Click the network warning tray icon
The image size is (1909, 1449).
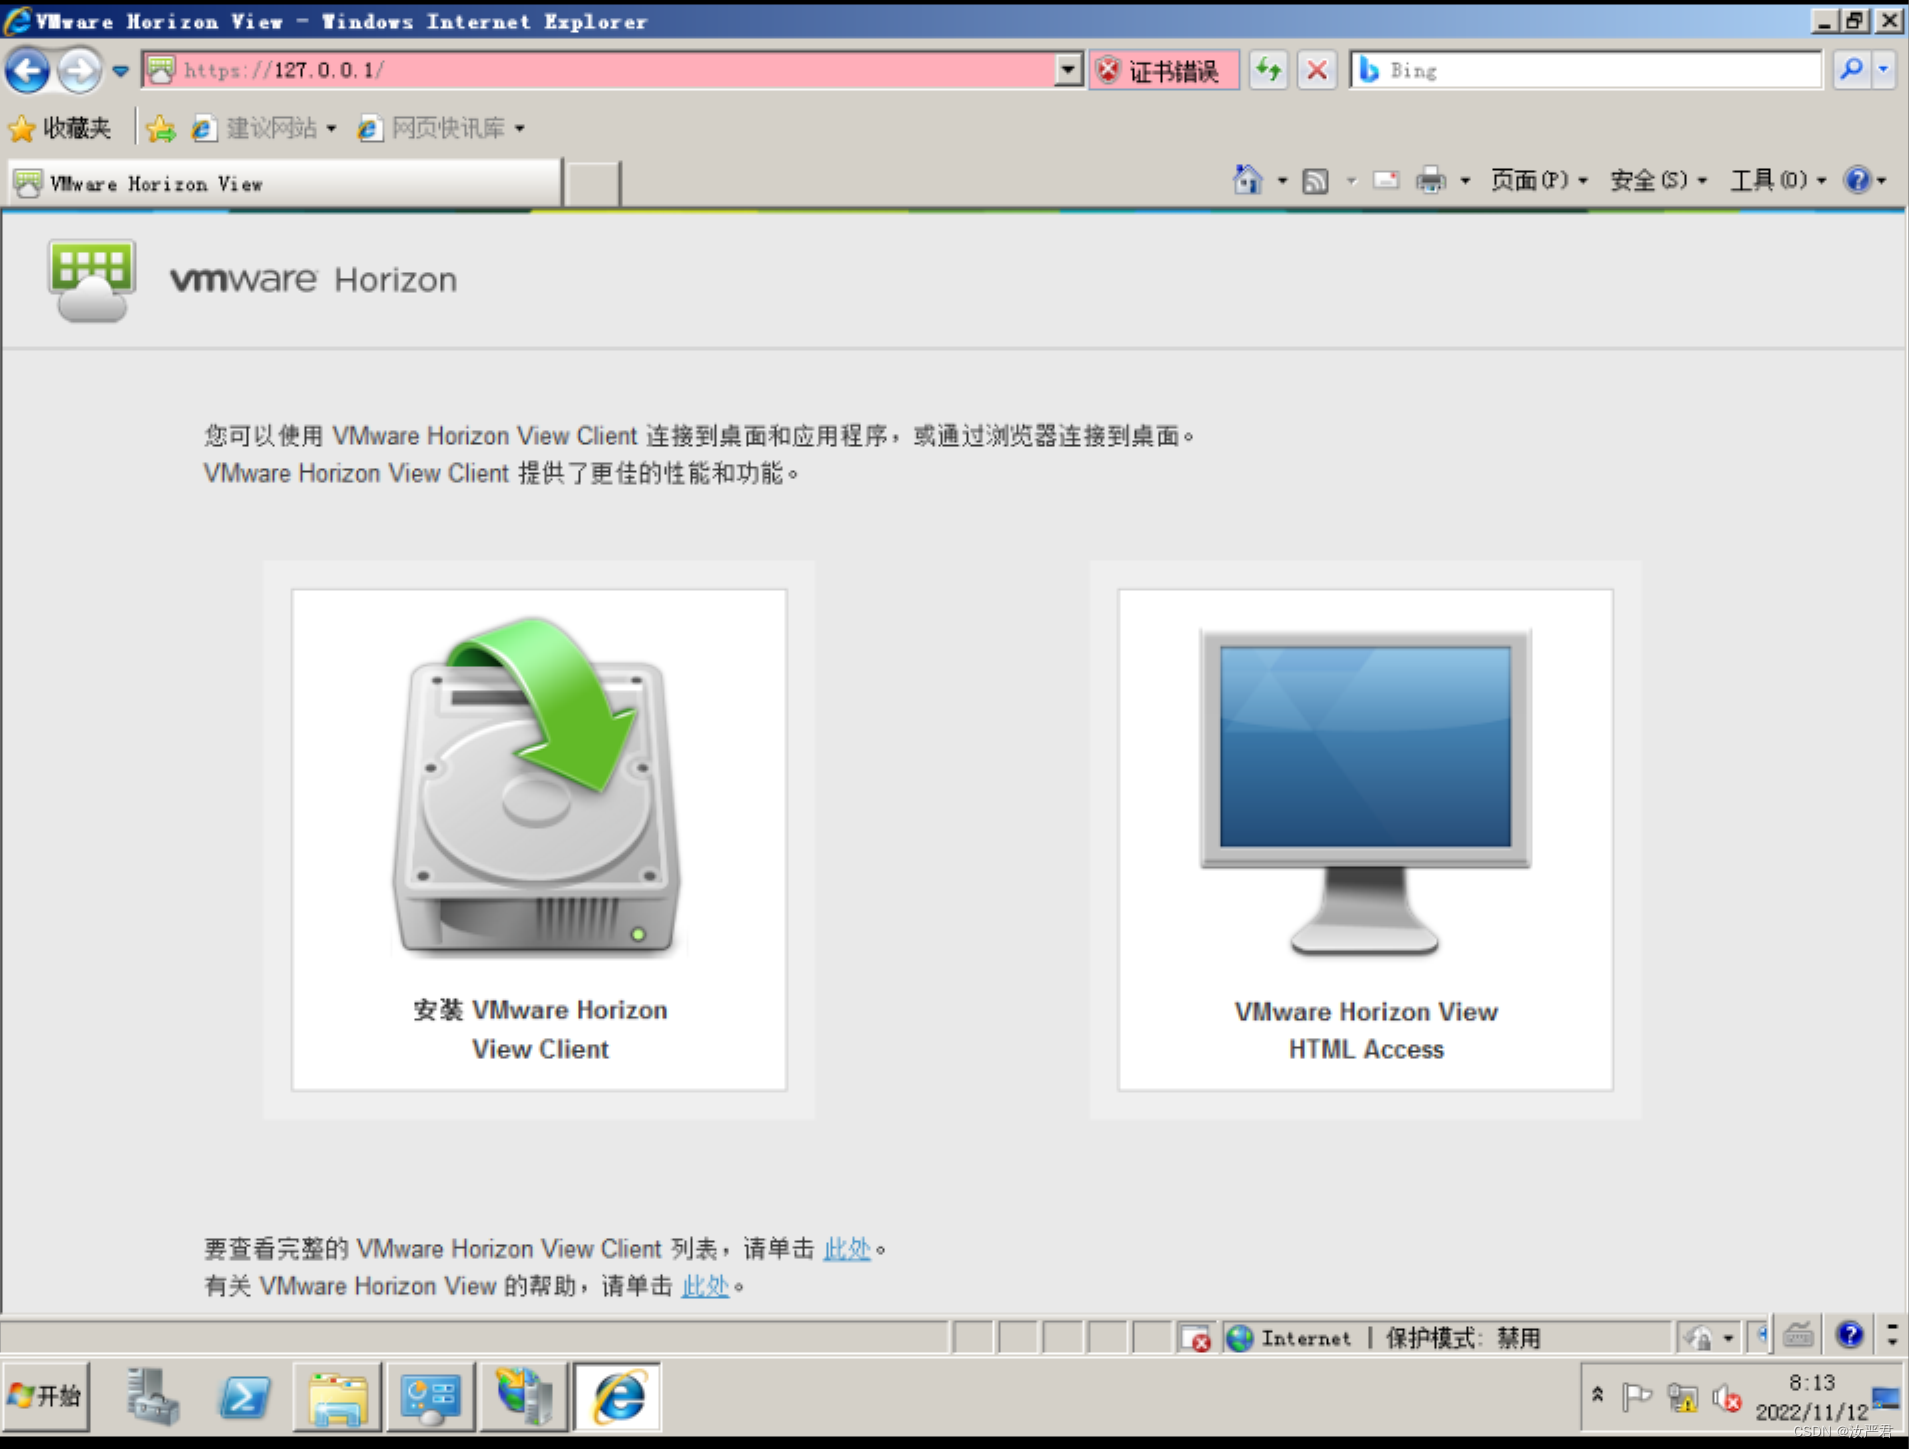[x=1682, y=1397]
